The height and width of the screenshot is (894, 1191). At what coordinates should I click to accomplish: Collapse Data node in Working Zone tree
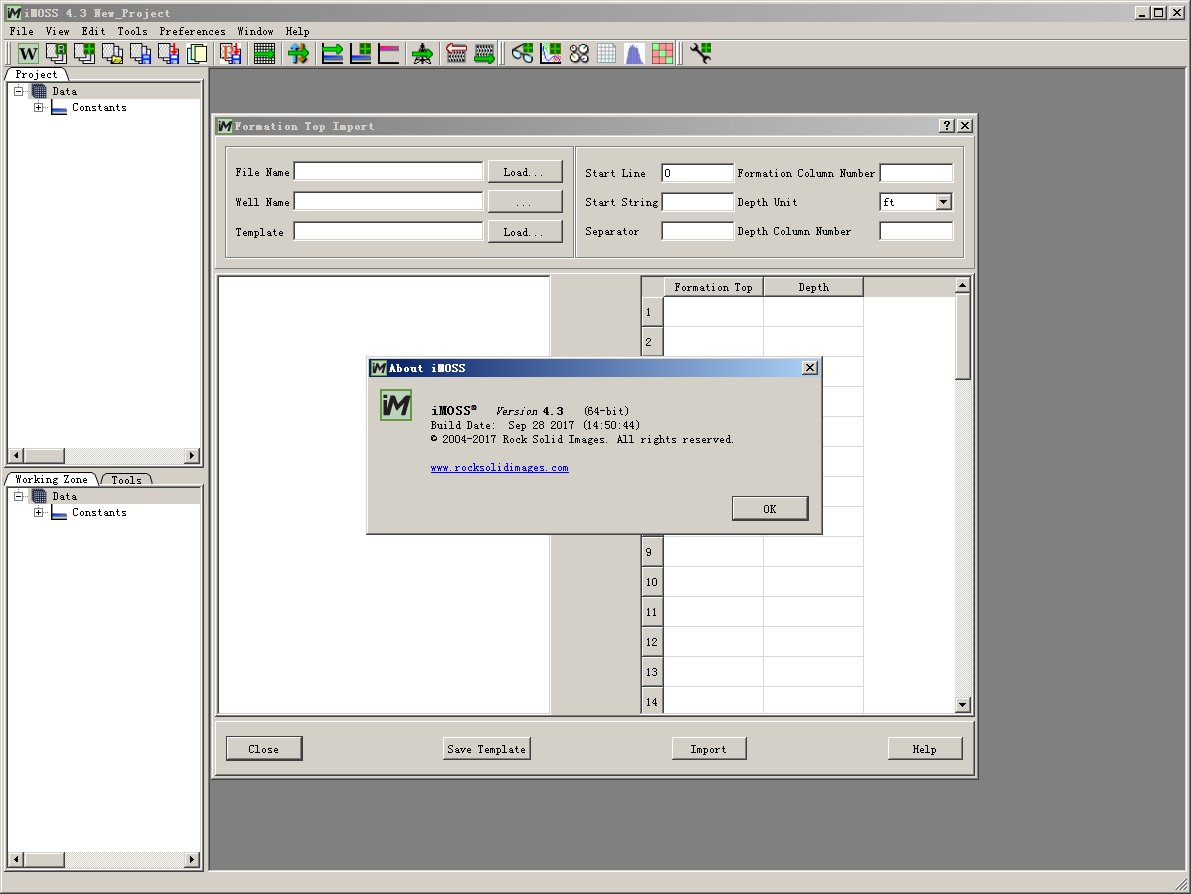click(19, 496)
